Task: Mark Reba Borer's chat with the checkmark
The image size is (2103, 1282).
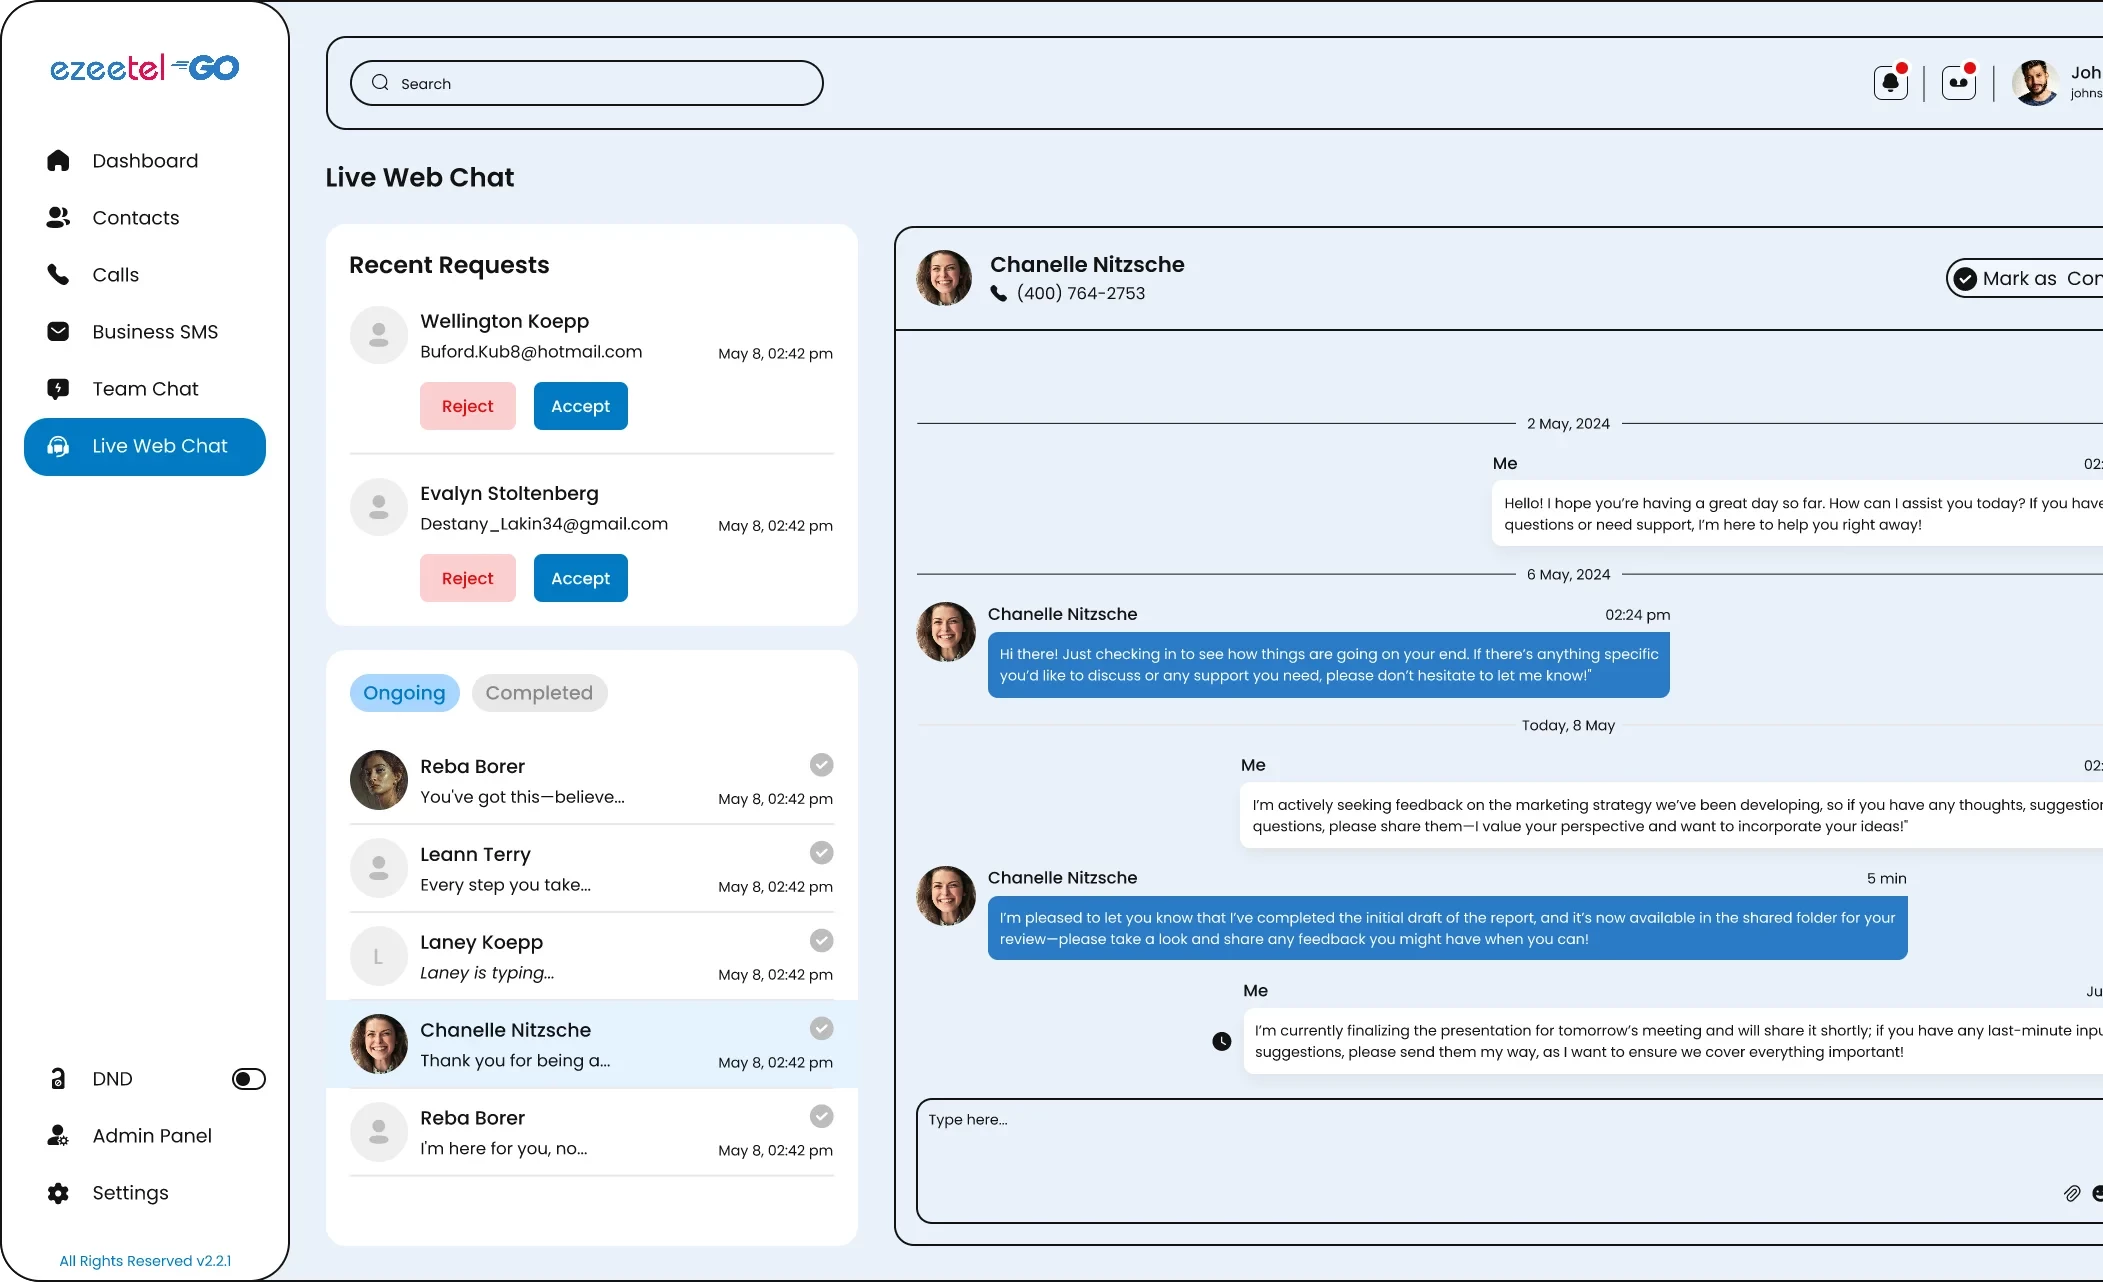Action: point(820,764)
